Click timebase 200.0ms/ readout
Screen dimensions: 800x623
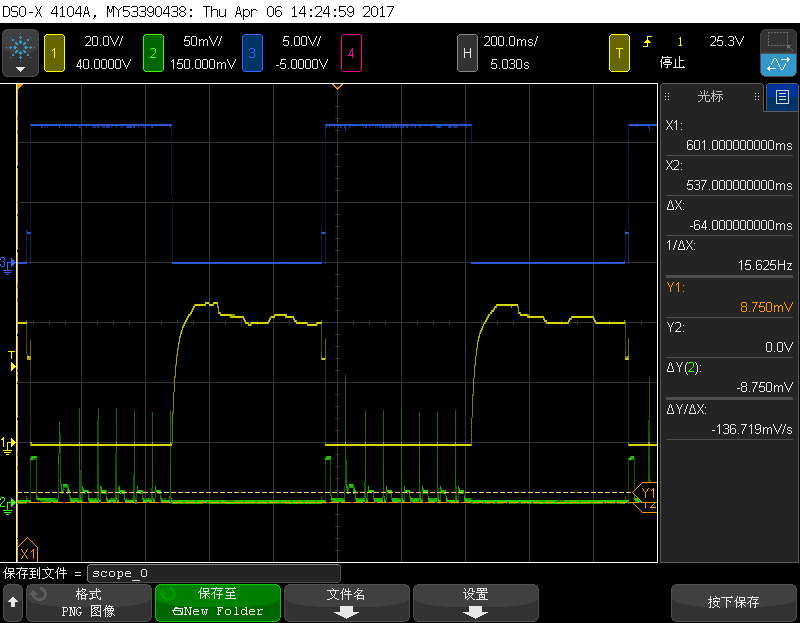(x=510, y=41)
